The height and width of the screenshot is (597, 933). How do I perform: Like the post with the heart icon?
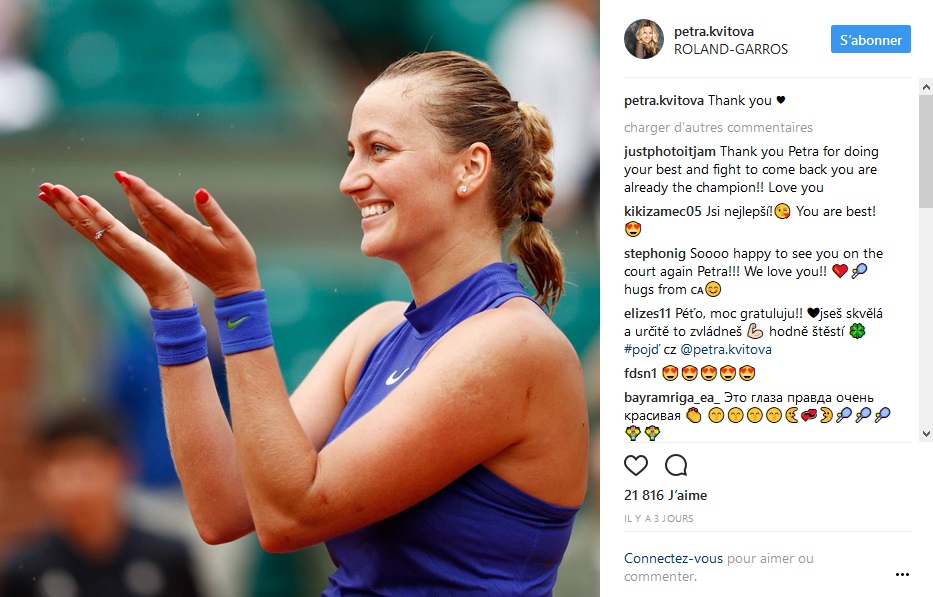635,465
